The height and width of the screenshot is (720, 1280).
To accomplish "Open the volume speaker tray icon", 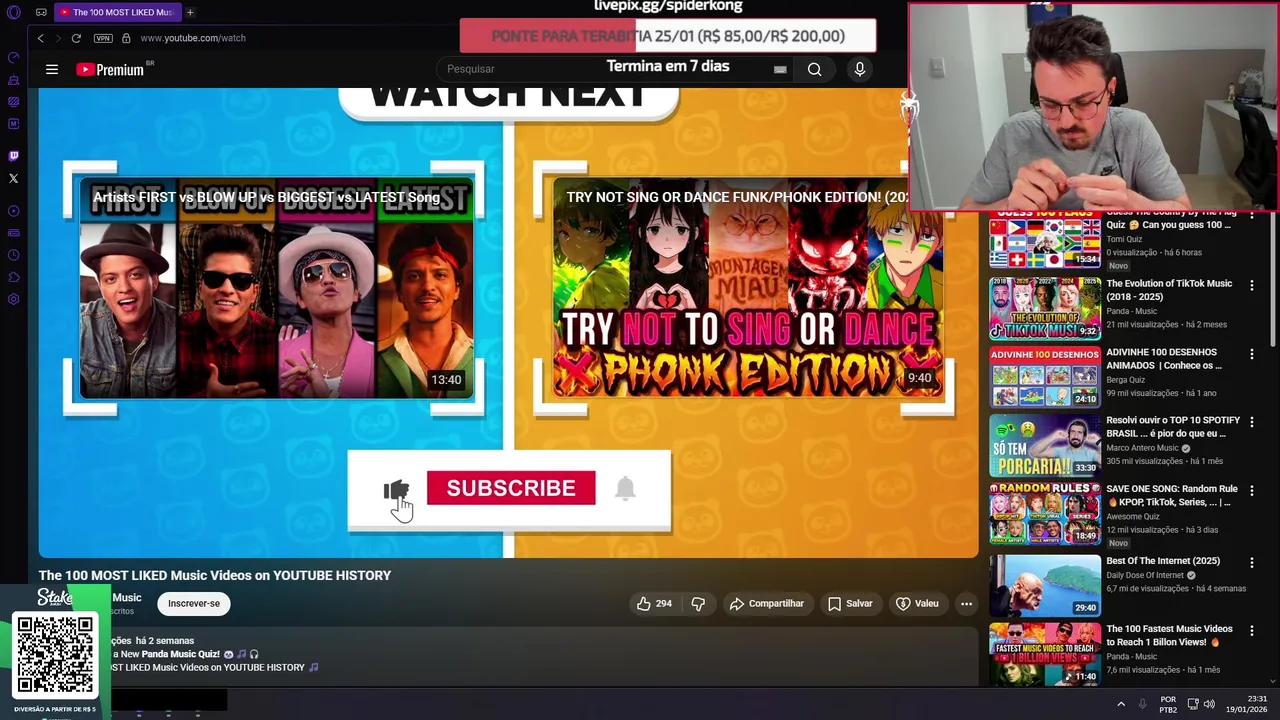I will 1209,704.
